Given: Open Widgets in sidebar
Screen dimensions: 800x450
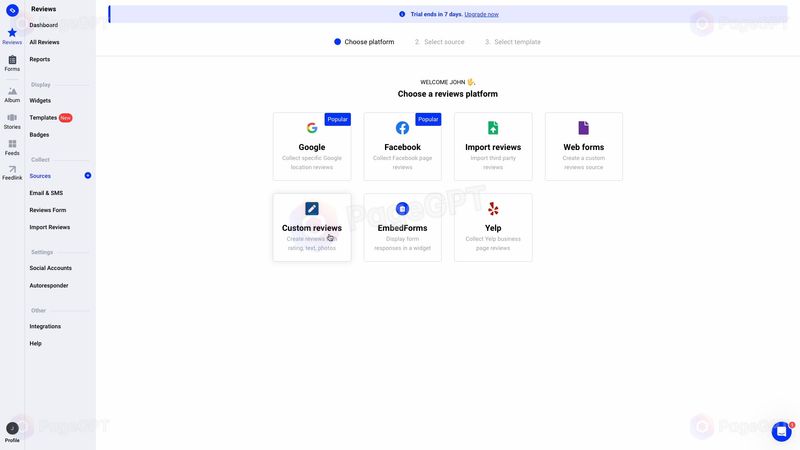Looking at the screenshot, I should click(x=40, y=101).
